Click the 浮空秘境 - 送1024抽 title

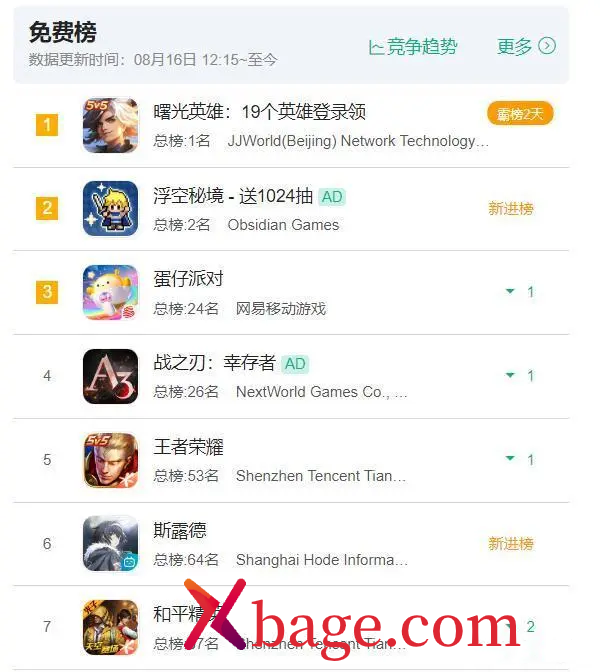[x=233, y=196]
